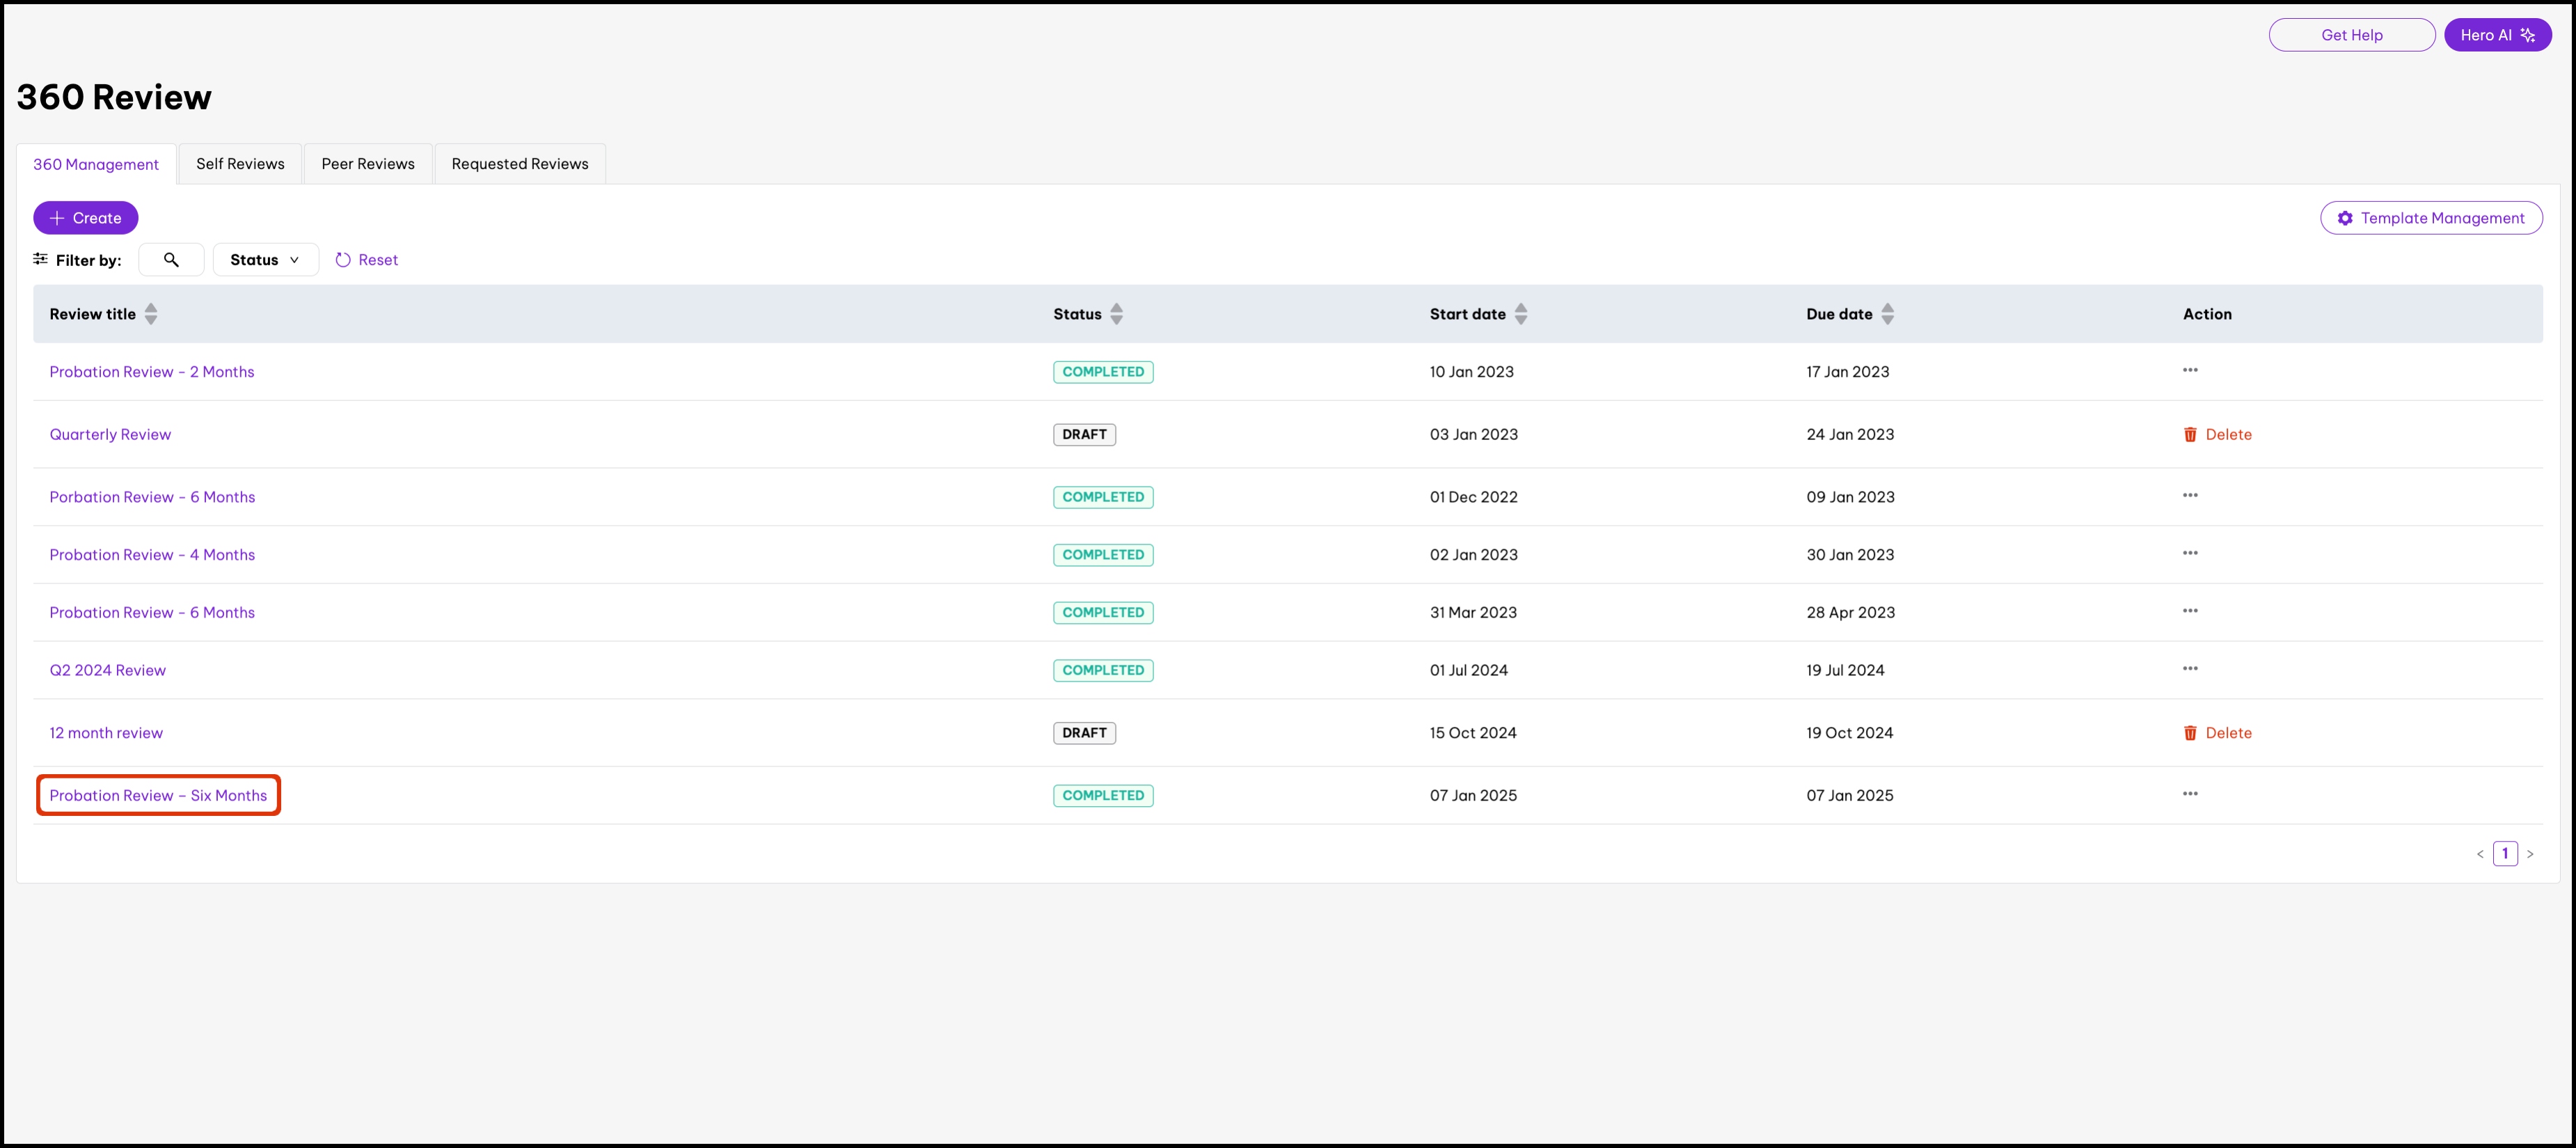Go to Requested Reviews tab
Viewport: 2576px width, 1148px height.
519,164
